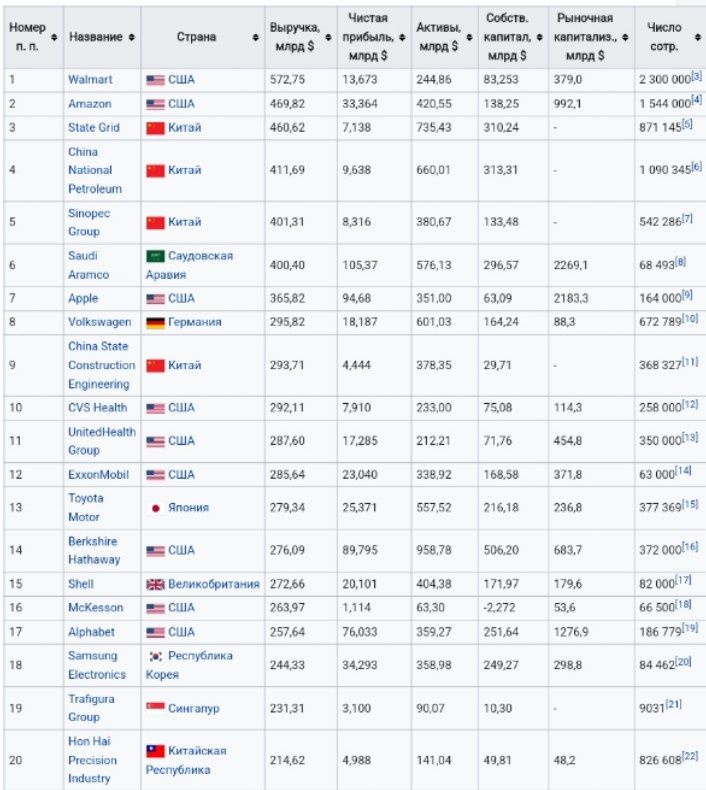Click the US flag in Apple row
The width and height of the screenshot is (706, 790).
(x=155, y=299)
